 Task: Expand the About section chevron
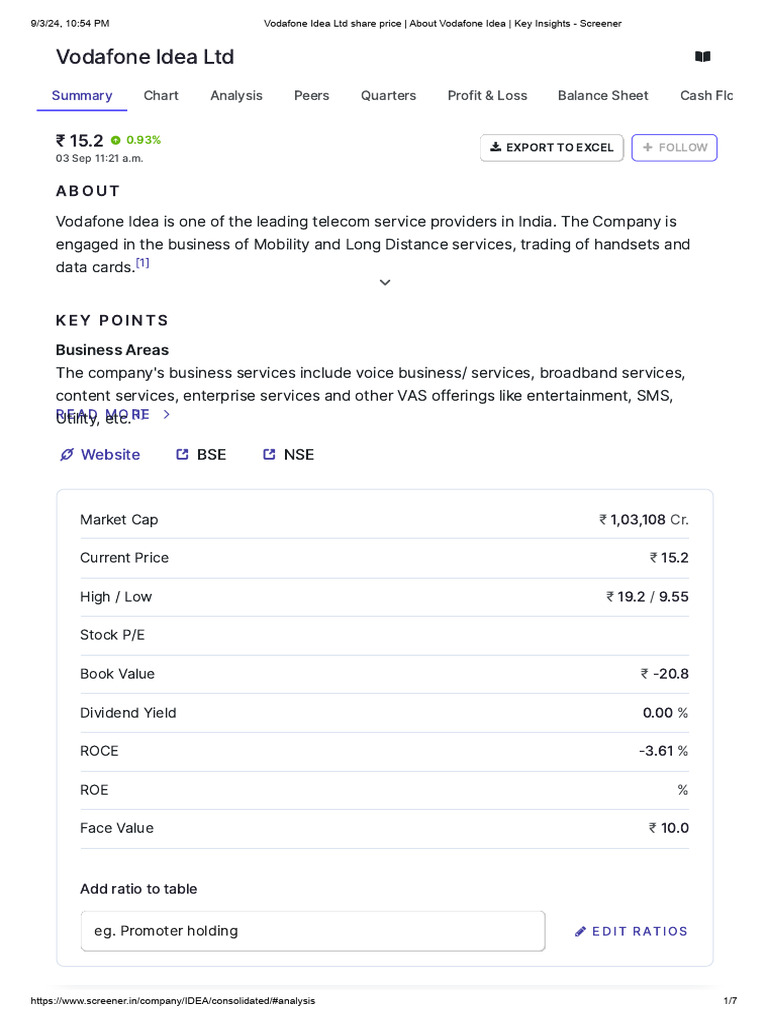[385, 283]
